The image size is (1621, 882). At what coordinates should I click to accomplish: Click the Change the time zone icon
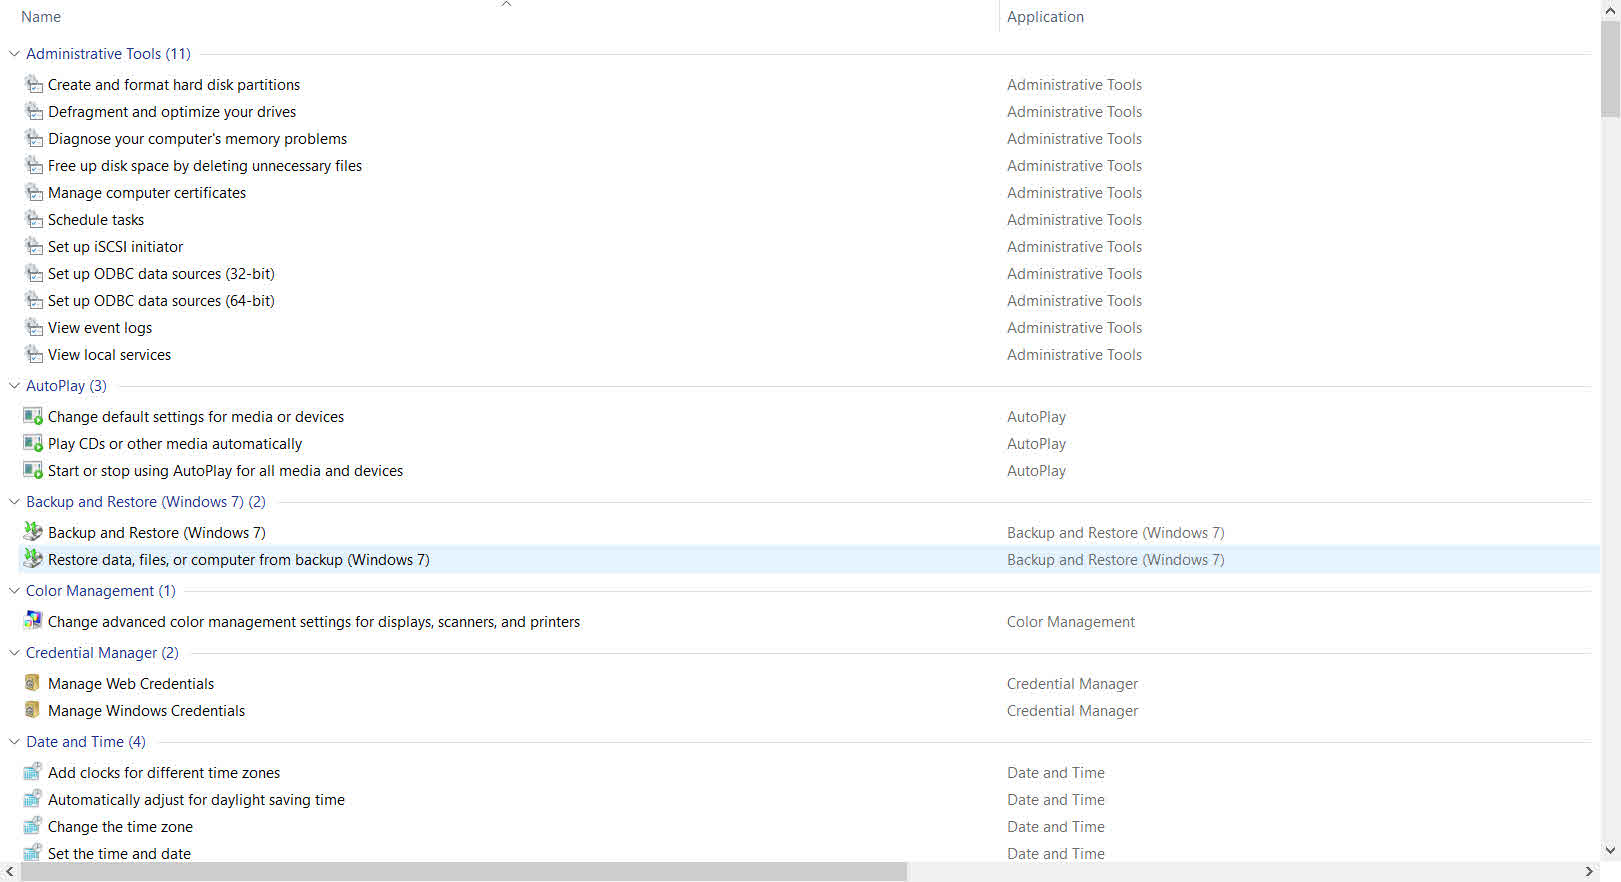tap(33, 826)
